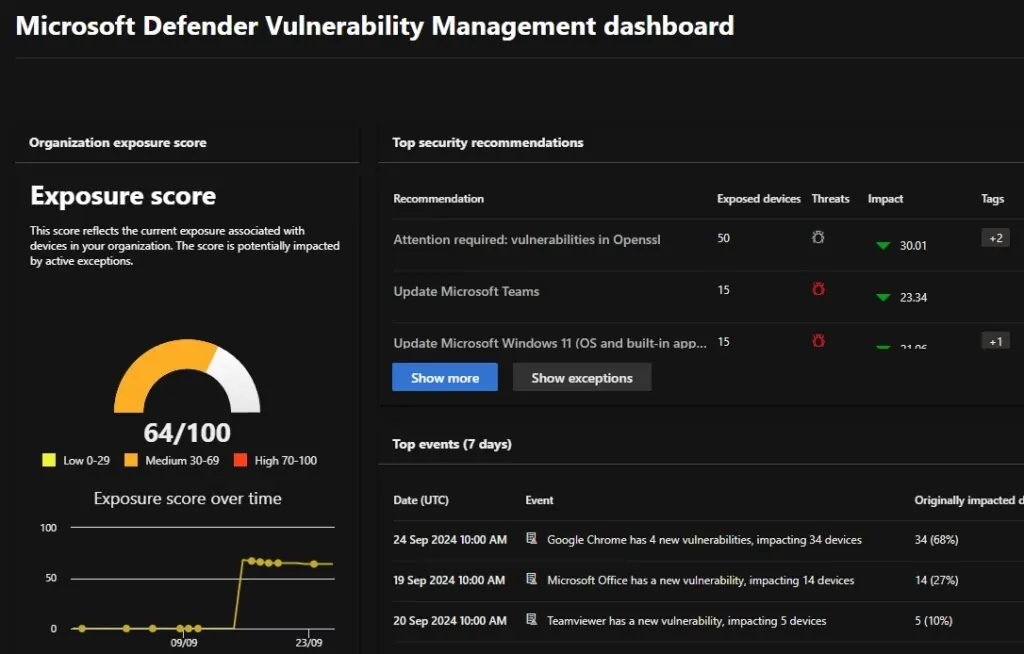Click the Organization exposure score card title
Viewport: 1024px width, 654px height.
point(118,142)
